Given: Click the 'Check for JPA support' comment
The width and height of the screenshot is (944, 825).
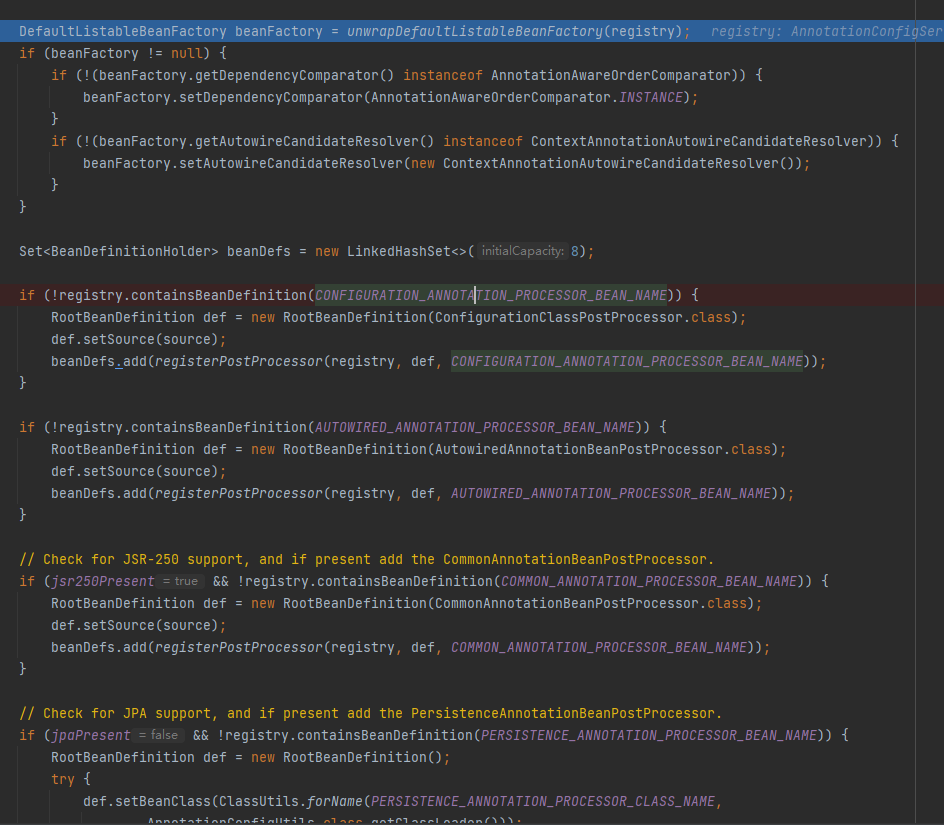Looking at the screenshot, I should click(x=370, y=714).
